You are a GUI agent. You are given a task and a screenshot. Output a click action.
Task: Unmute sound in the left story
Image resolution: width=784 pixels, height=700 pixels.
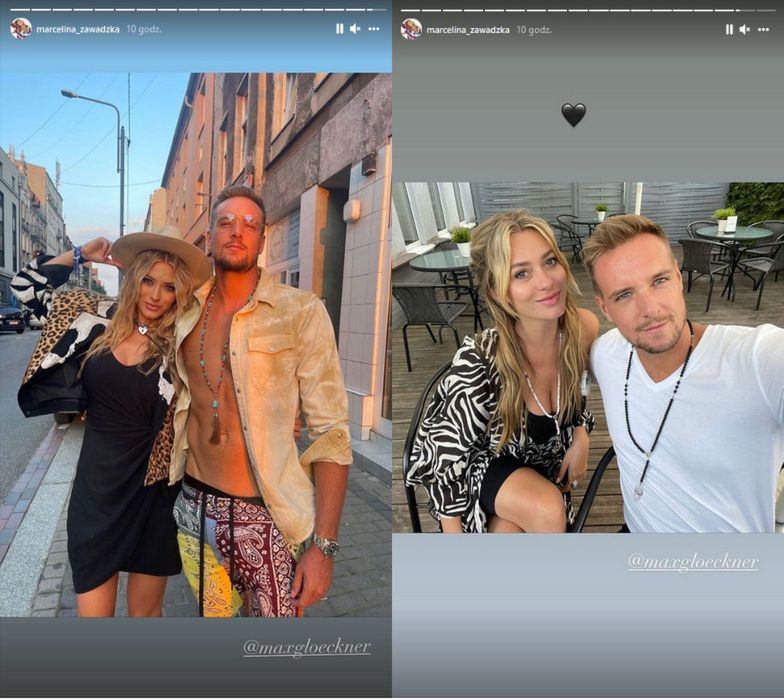(x=356, y=29)
